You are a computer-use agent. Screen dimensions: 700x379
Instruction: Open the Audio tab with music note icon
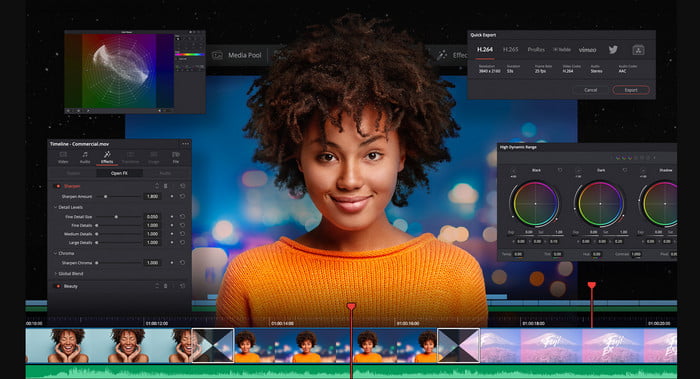coord(85,157)
